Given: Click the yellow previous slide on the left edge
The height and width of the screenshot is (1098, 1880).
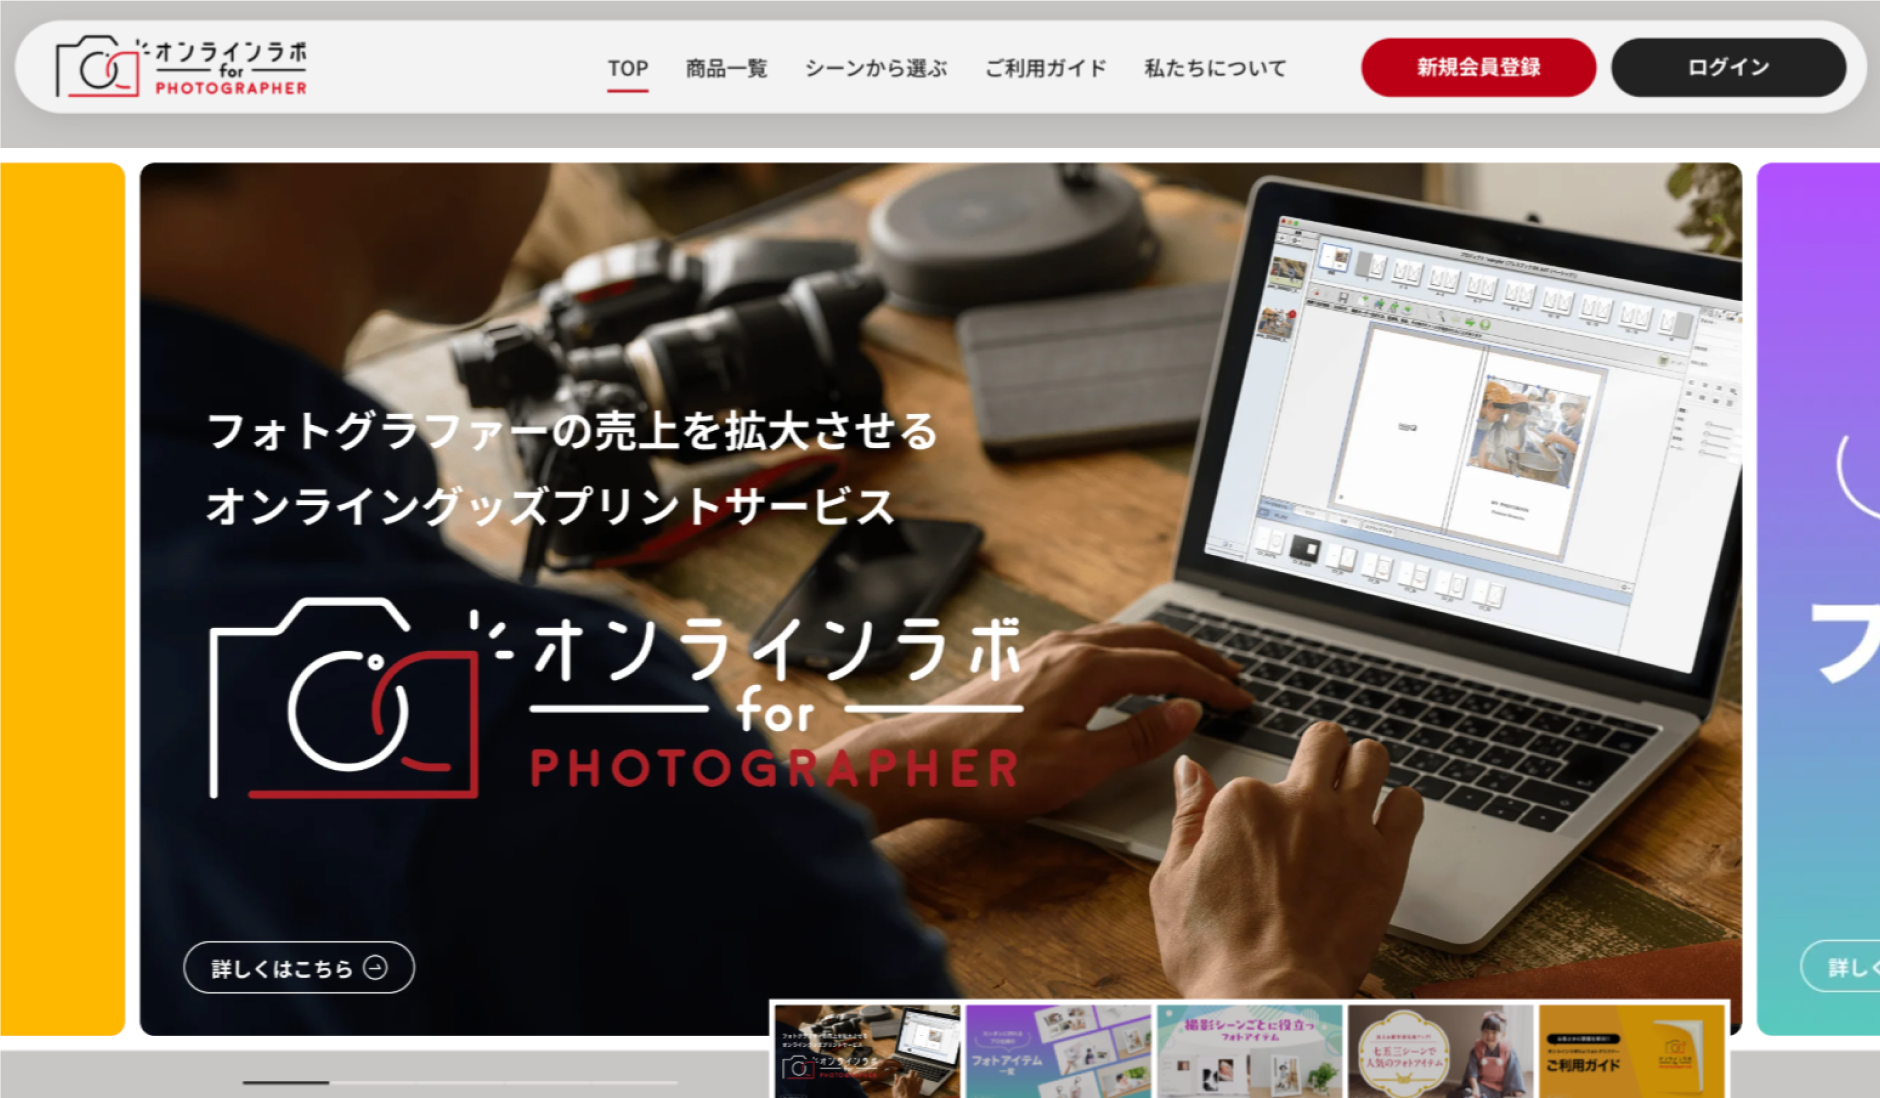Looking at the screenshot, I should (x=62, y=598).
